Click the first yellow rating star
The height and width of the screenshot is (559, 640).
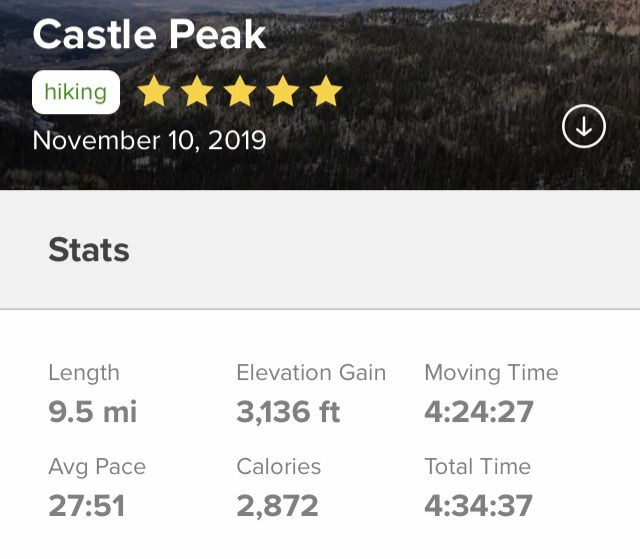[154, 91]
